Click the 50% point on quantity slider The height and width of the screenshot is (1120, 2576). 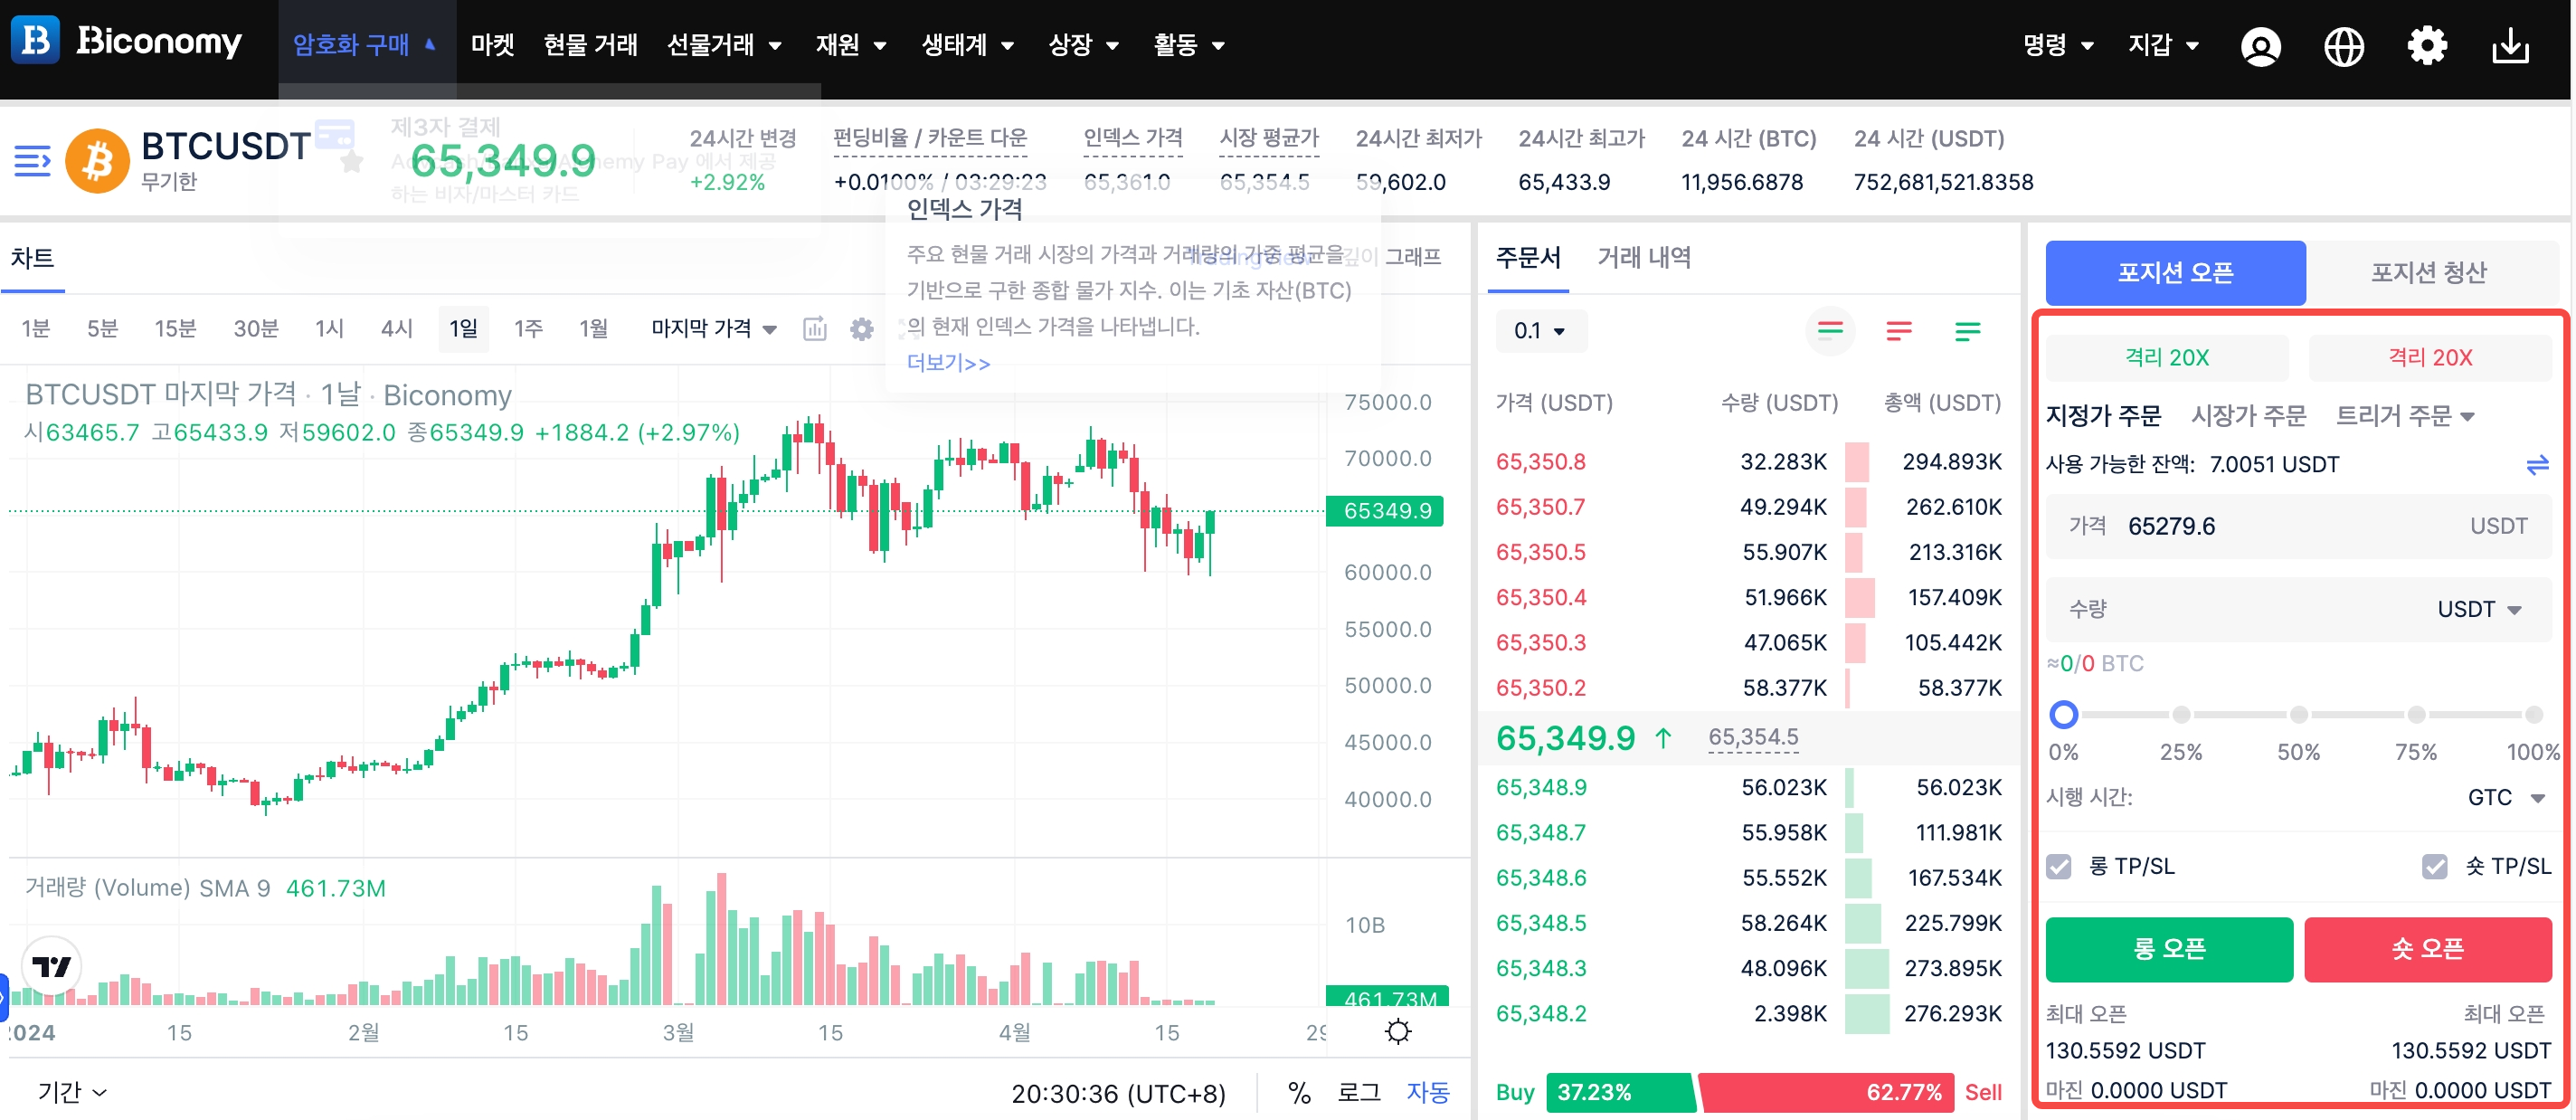pos(2298,714)
